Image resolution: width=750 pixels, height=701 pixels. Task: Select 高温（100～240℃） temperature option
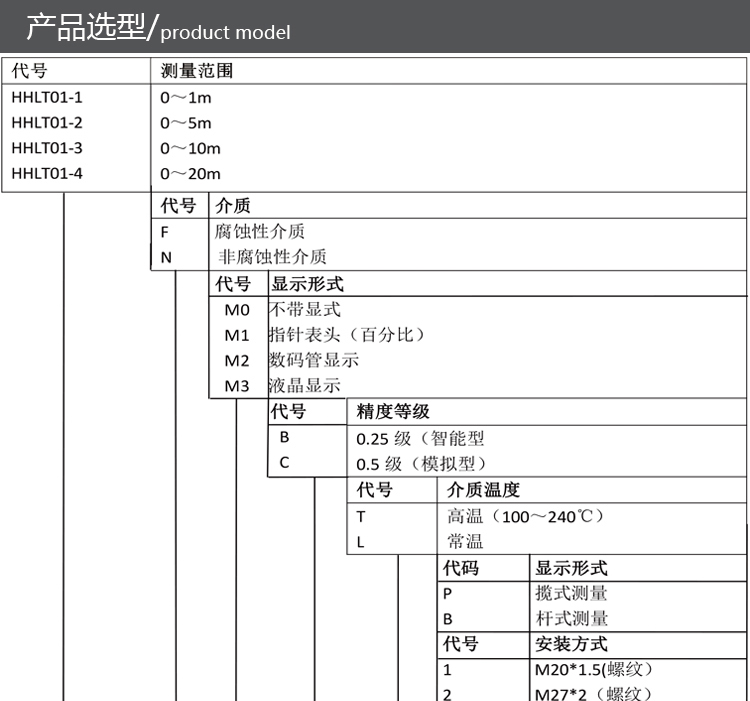coord(525,516)
